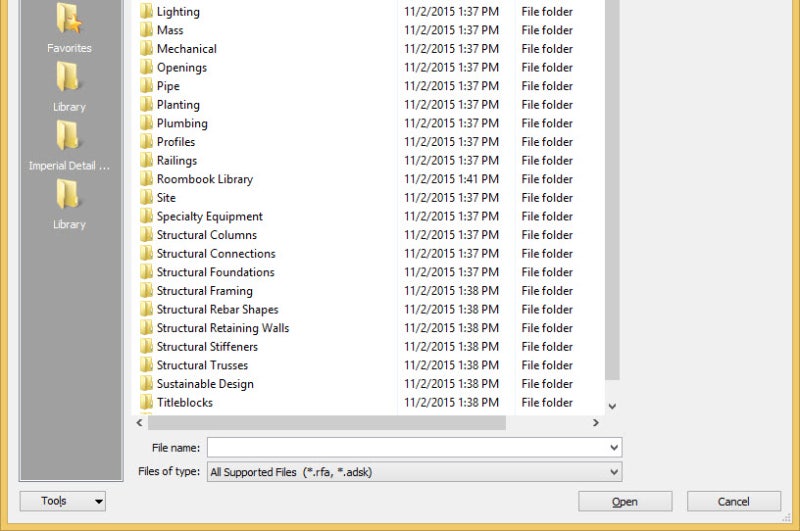The width and height of the screenshot is (800, 531).
Task: Click the Lighting folder icon
Action: point(146,11)
